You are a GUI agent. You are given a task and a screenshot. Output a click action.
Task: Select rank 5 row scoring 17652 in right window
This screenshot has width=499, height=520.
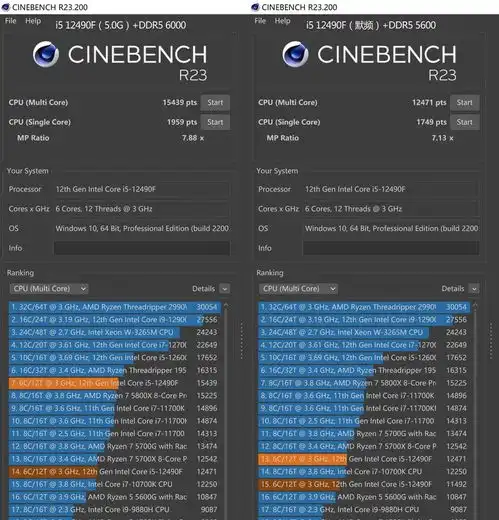(x=364, y=358)
